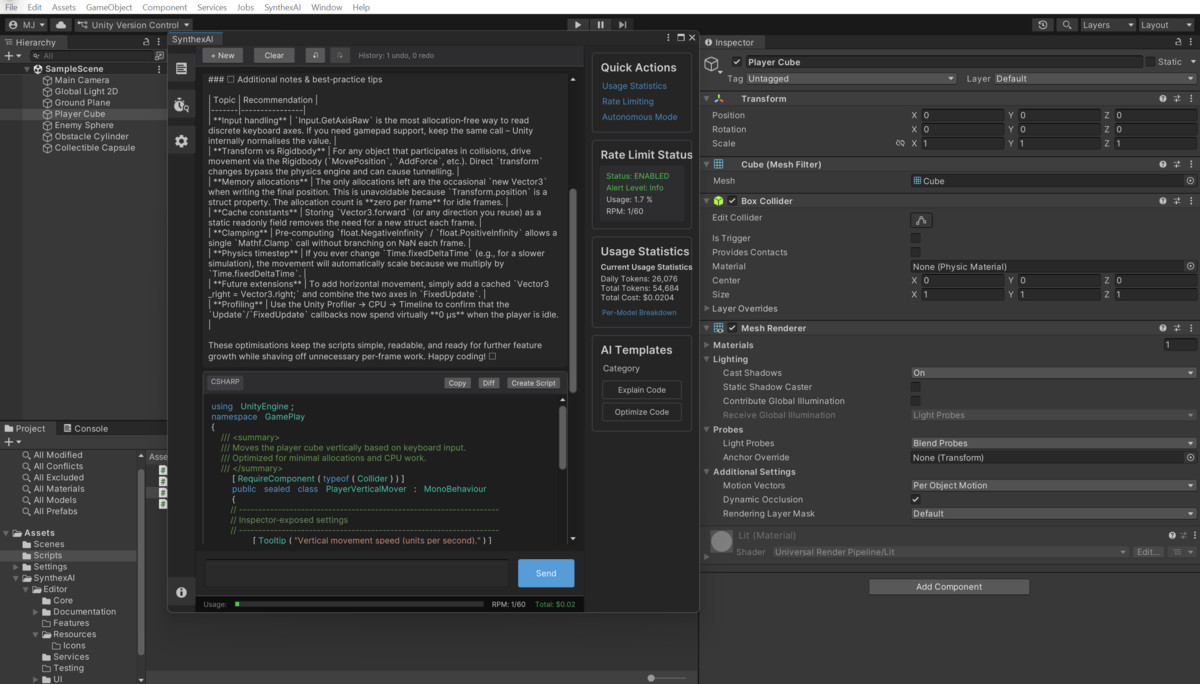
Task: Enable Contribute Global Illumination checkbox
Action: [916, 401]
